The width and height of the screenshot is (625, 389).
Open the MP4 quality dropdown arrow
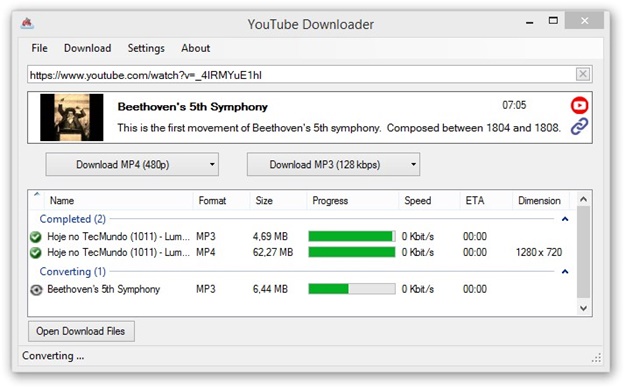click(212, 165)
